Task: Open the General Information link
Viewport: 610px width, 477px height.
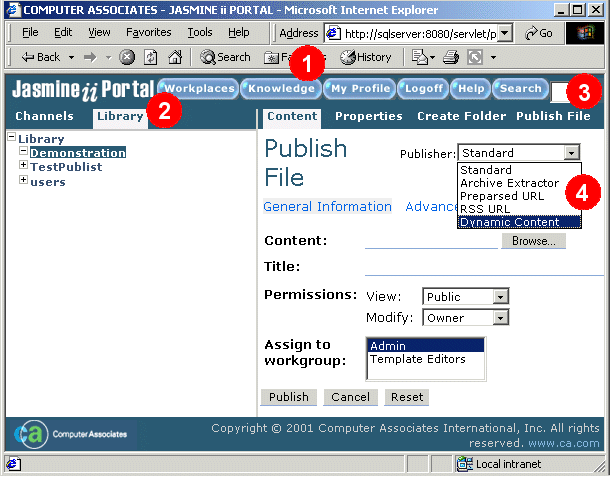Action: 328,206
